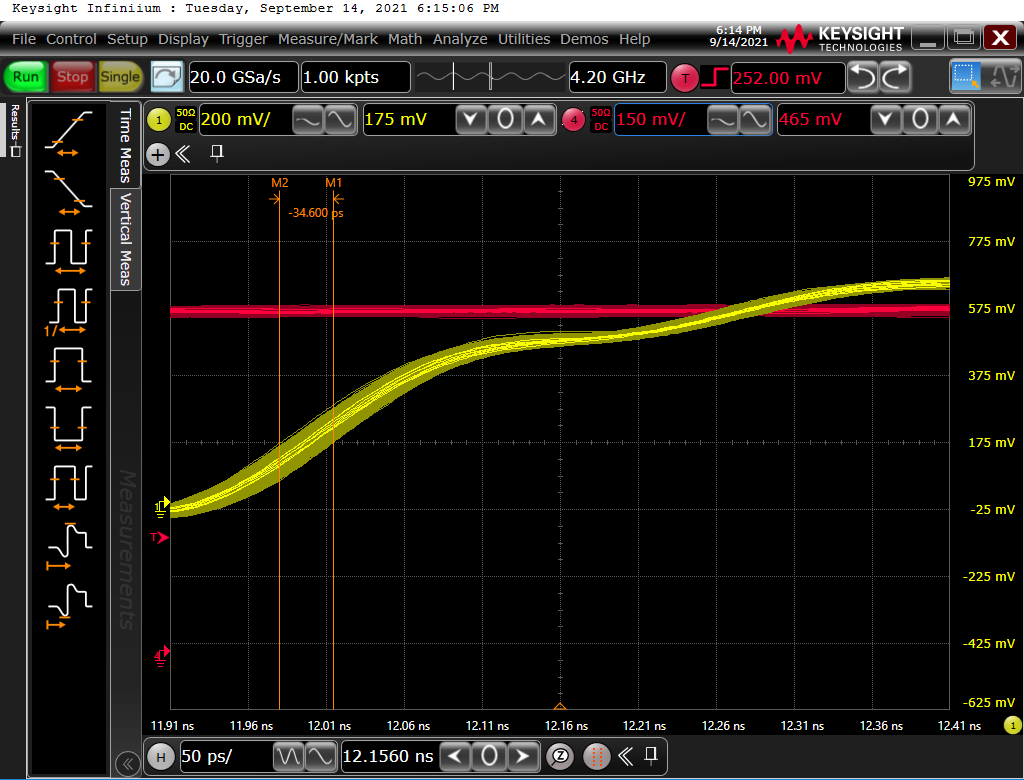1024x780 pixels.
Task: Increase channel 1 offset with up arrow
Action: (539, 120)
